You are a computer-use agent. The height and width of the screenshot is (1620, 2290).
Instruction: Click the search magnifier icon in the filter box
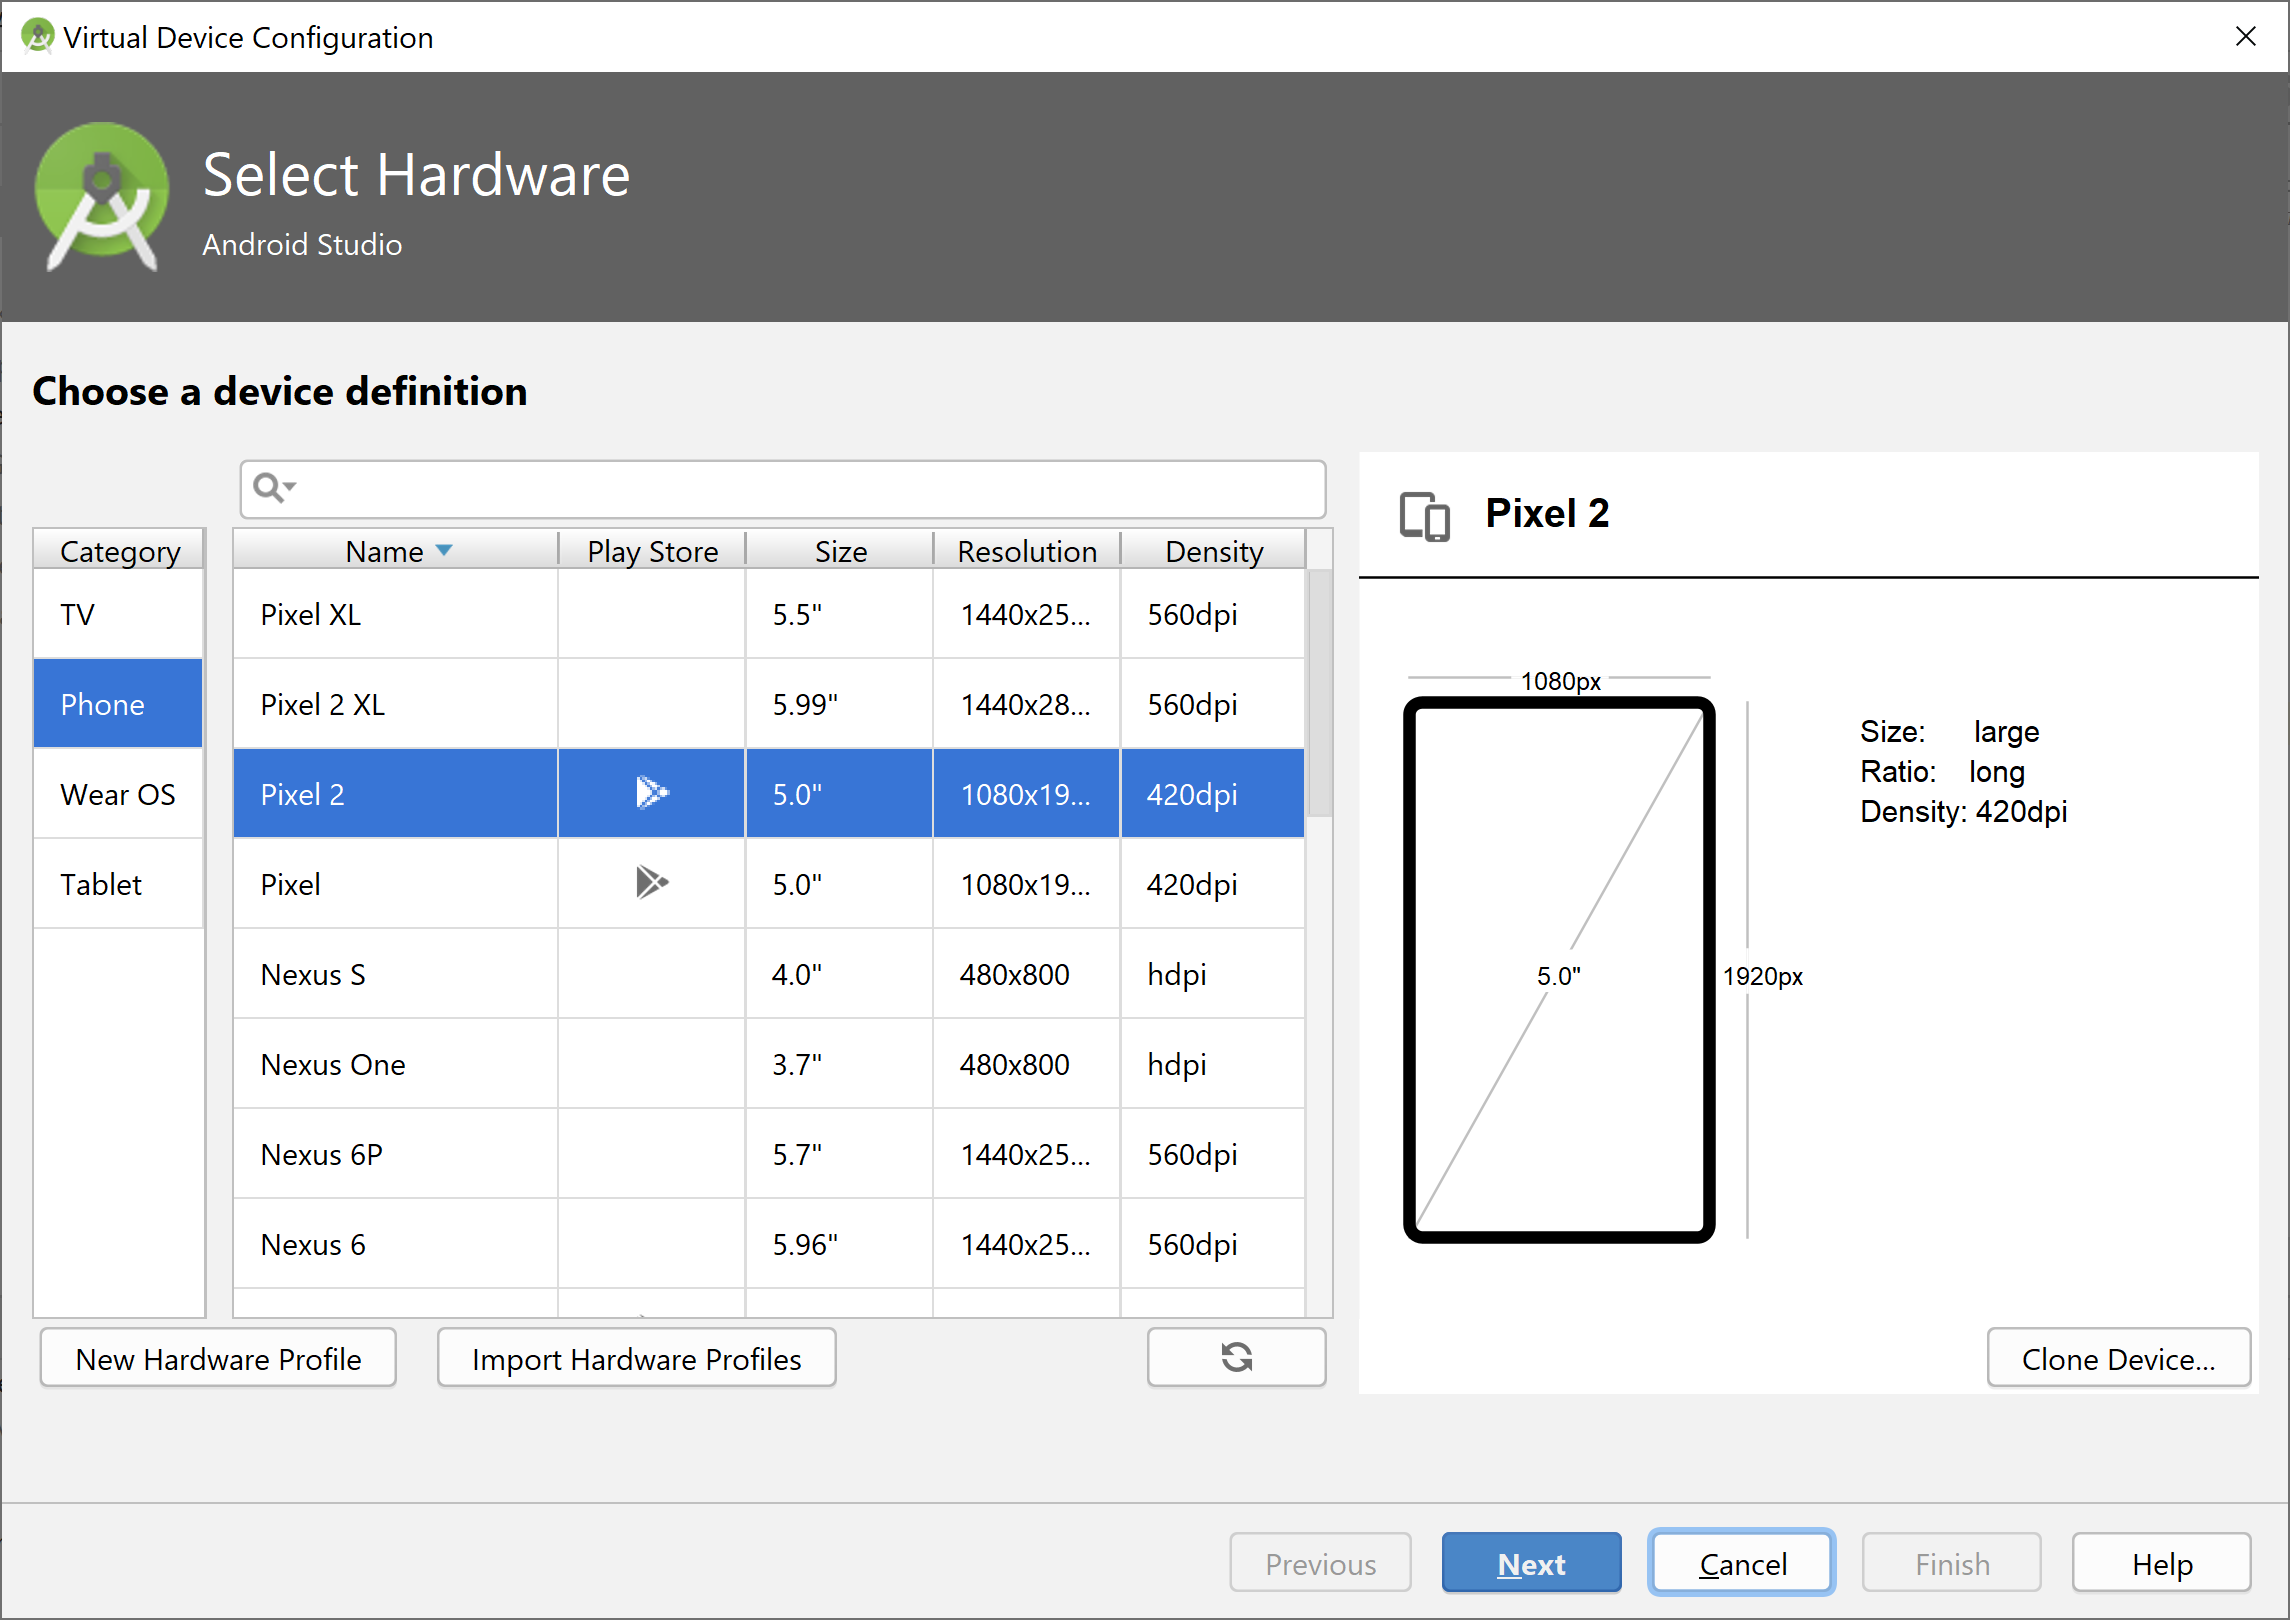[x=273, y=488]
